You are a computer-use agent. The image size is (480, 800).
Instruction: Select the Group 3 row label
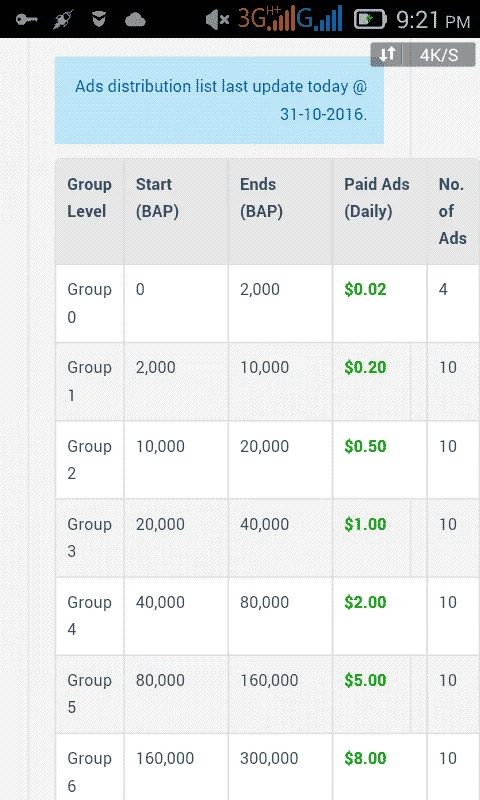coord(89,538)
